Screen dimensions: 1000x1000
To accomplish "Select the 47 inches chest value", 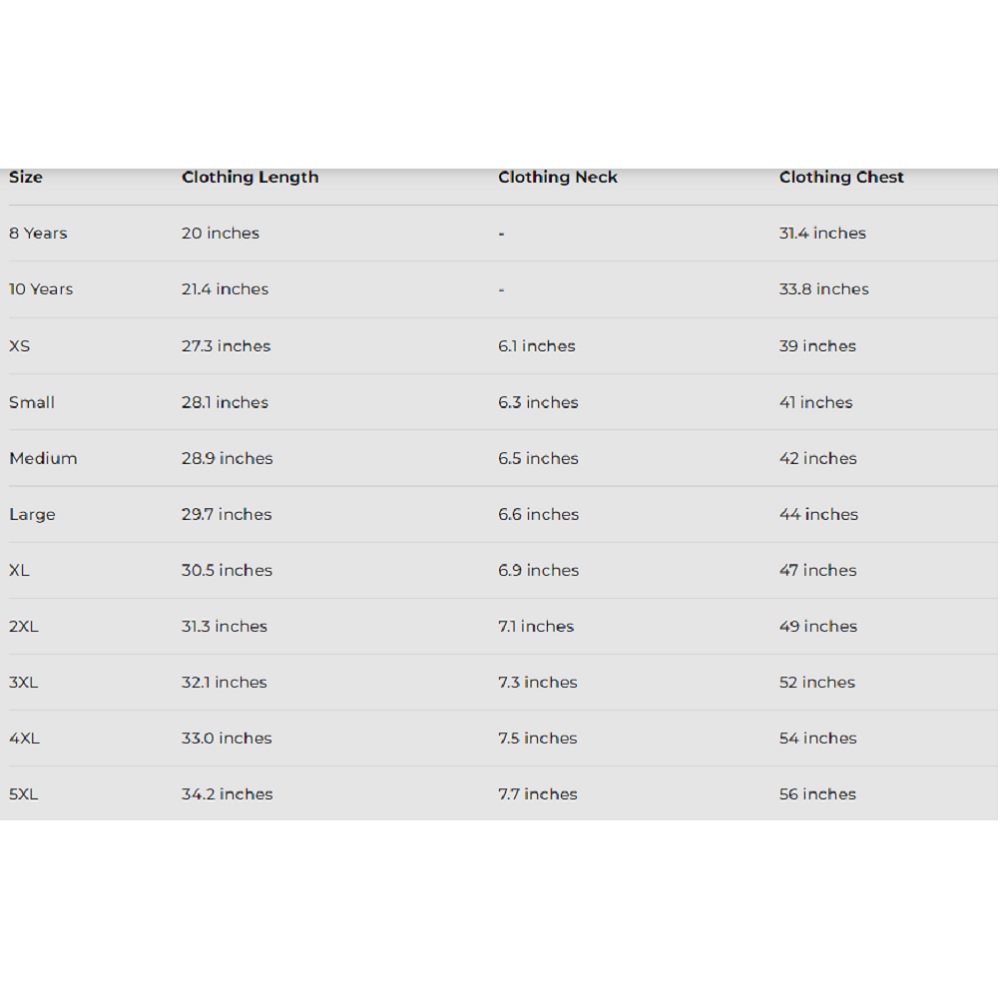I will 818,570.
